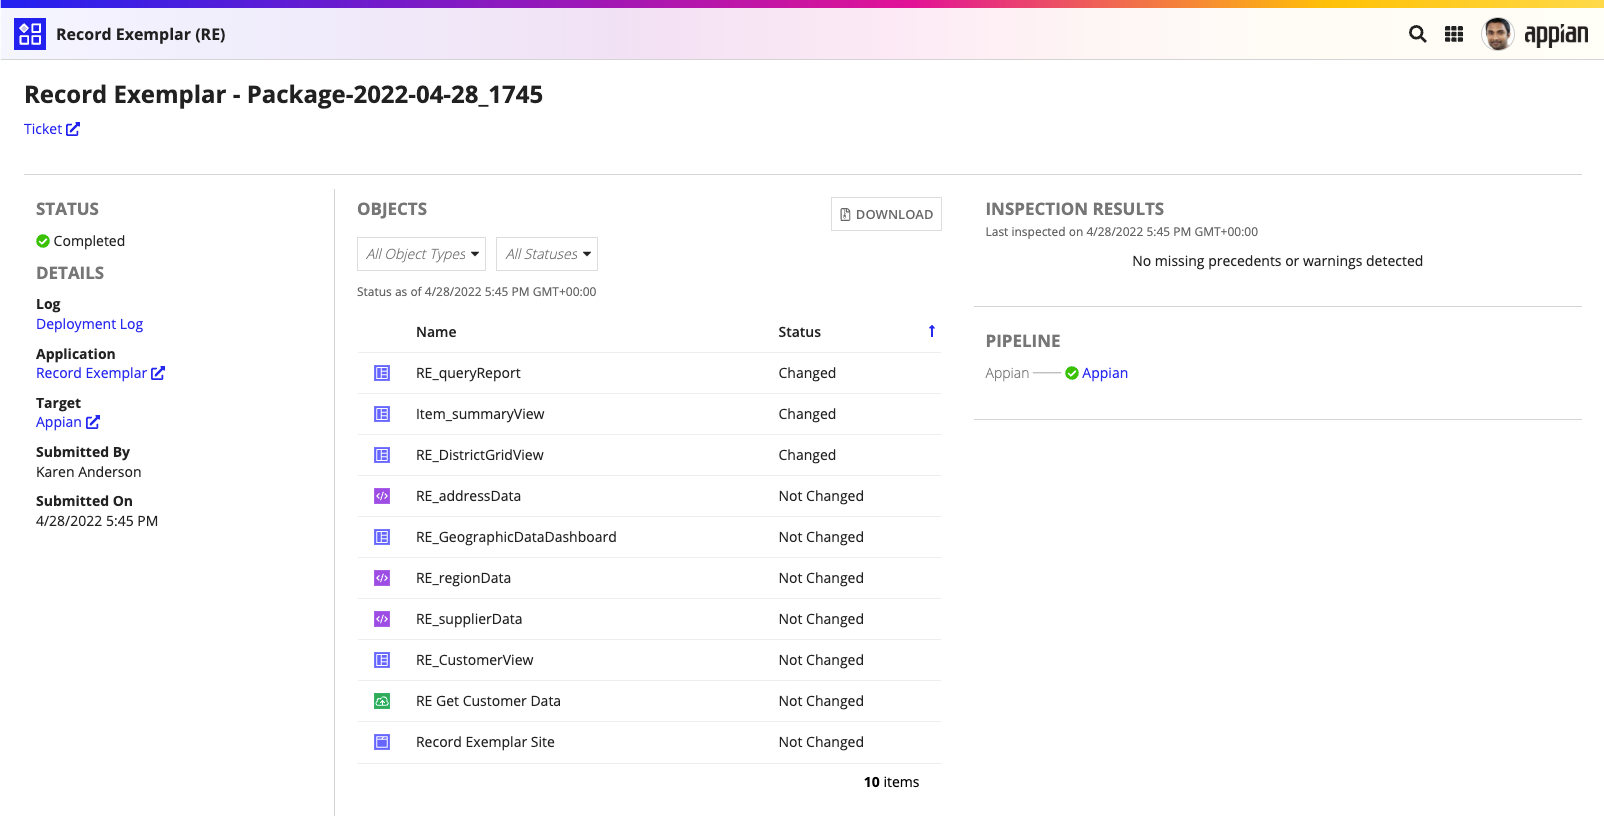Click the RE_CustomerView object name

click(x=475, y=660)
